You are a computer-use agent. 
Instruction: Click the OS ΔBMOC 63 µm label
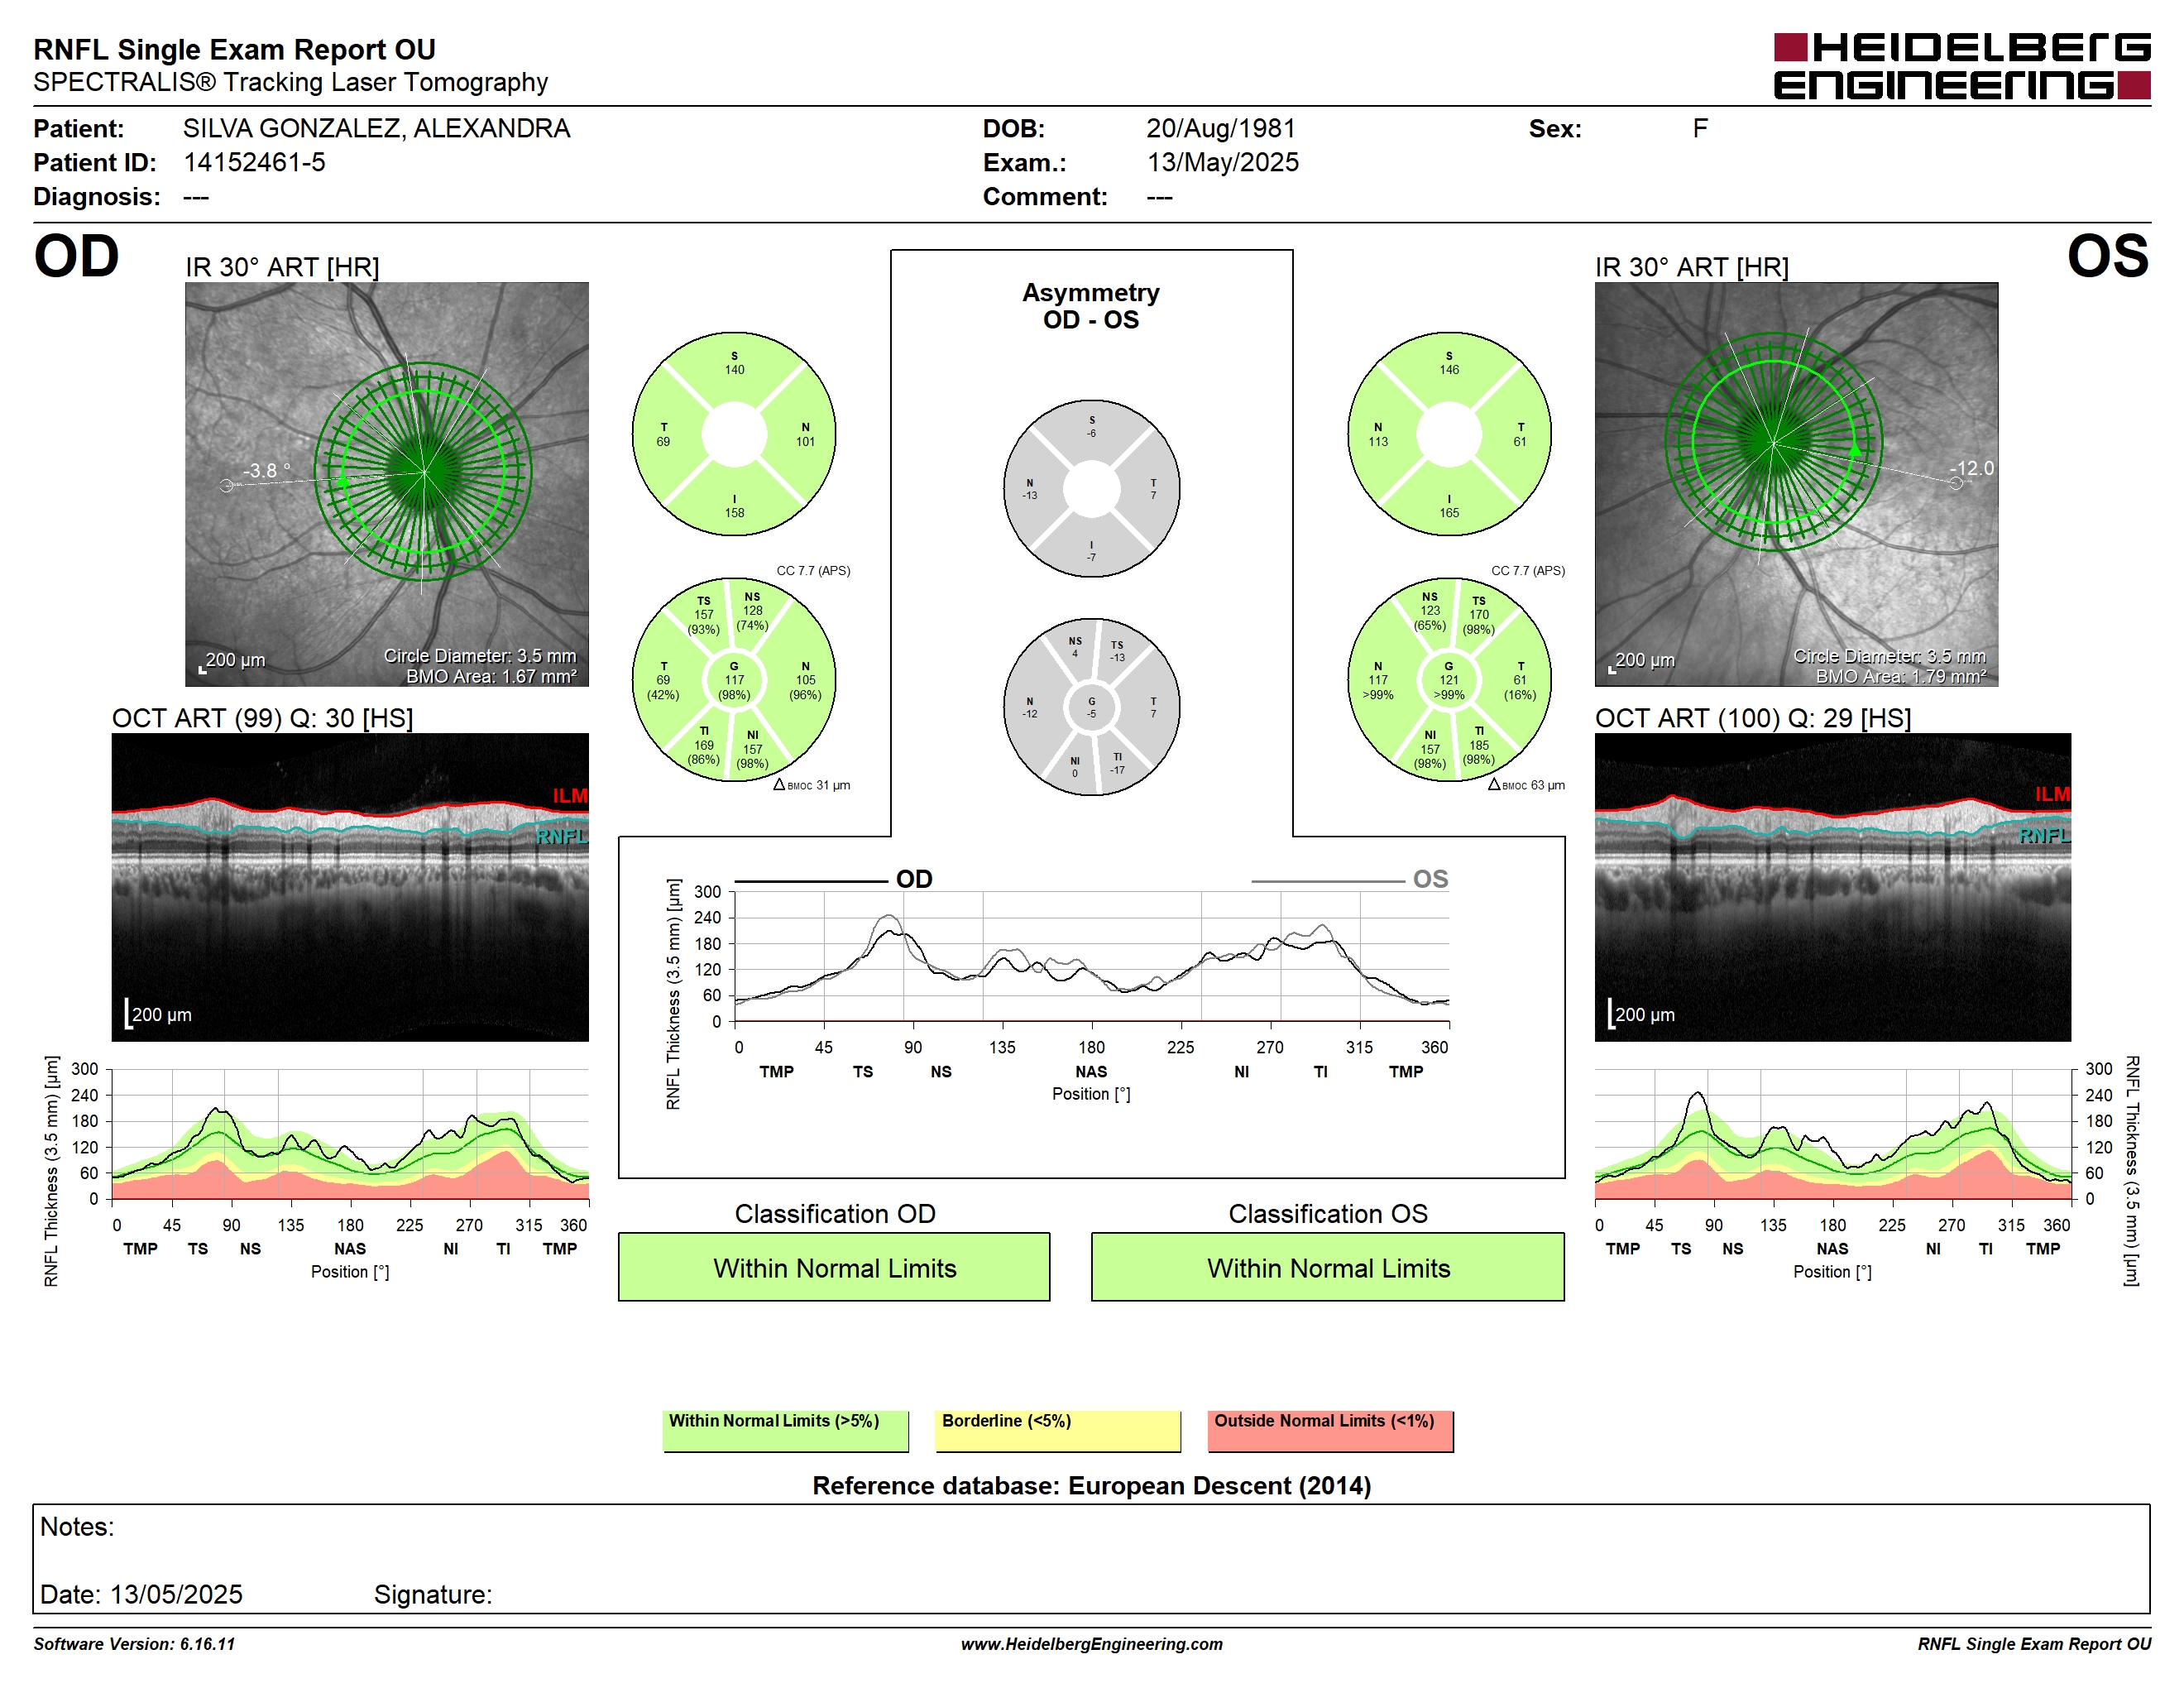[x=1526, y=785]
